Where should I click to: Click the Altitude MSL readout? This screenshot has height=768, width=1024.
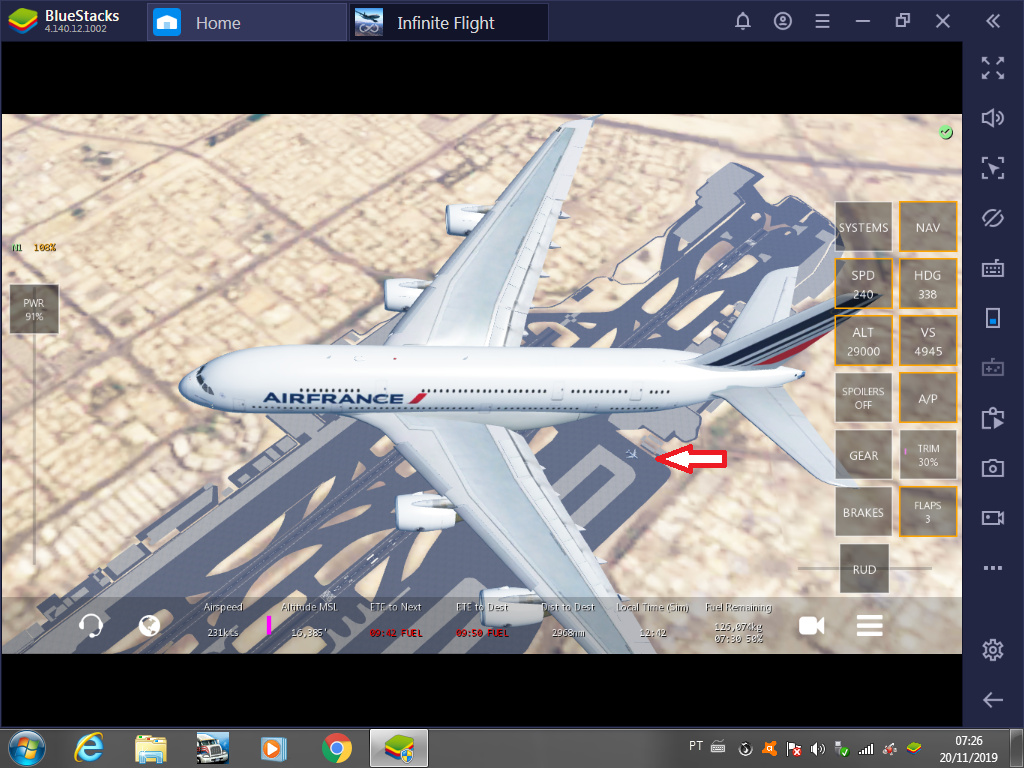(x=309, y=620)
